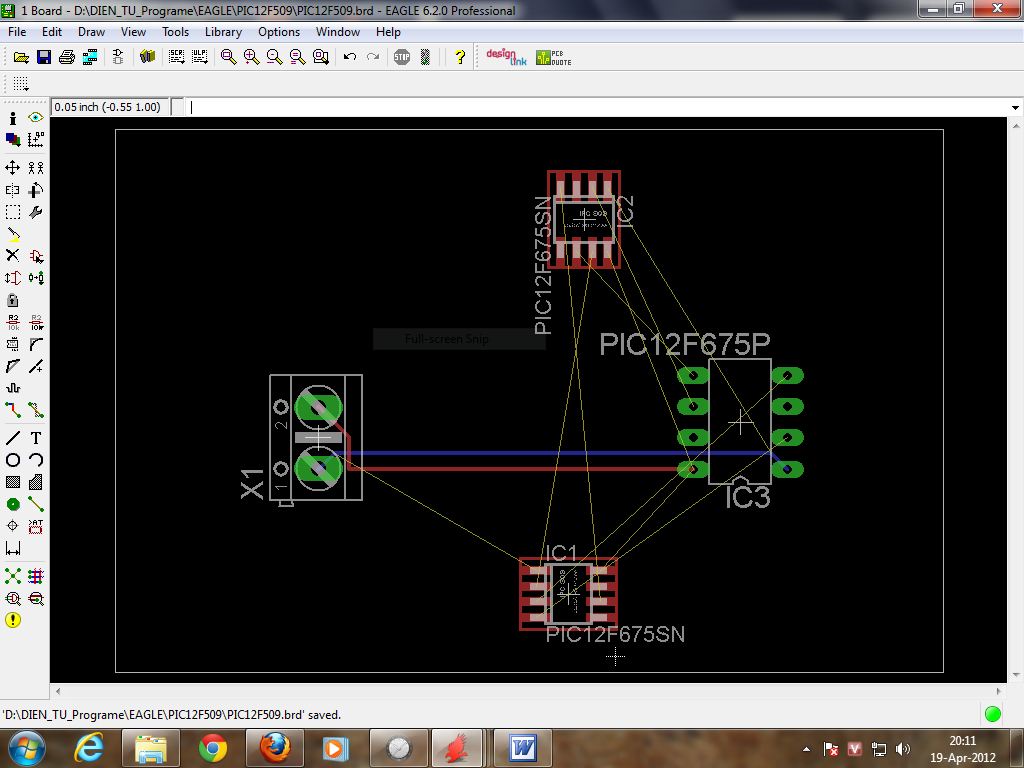Show hidden system tray icons
Image resolution: width=1024 pixels, height=768 pixels.
coord(807,749)
